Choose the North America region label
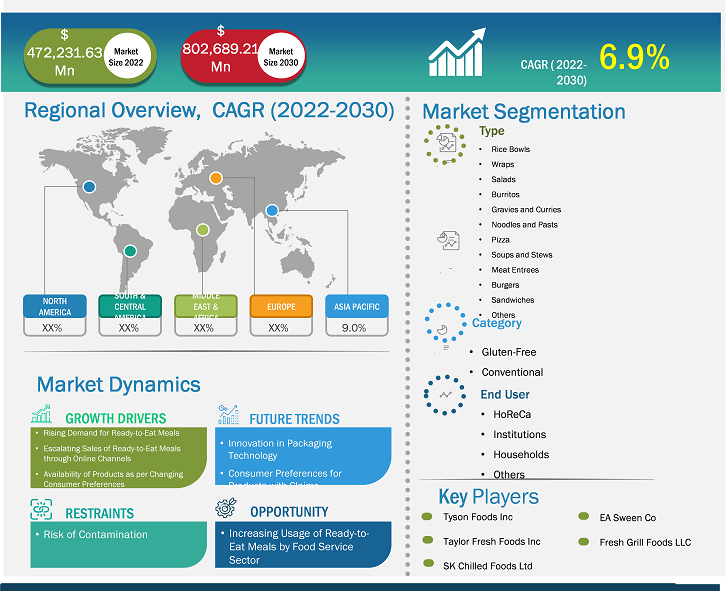 point(55,306)
